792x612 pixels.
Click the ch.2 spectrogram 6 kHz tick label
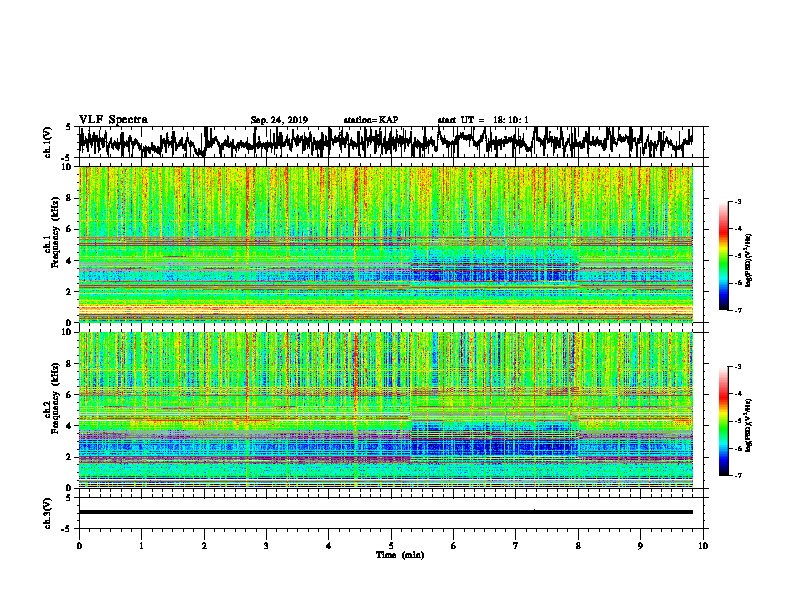click(70, 394)
